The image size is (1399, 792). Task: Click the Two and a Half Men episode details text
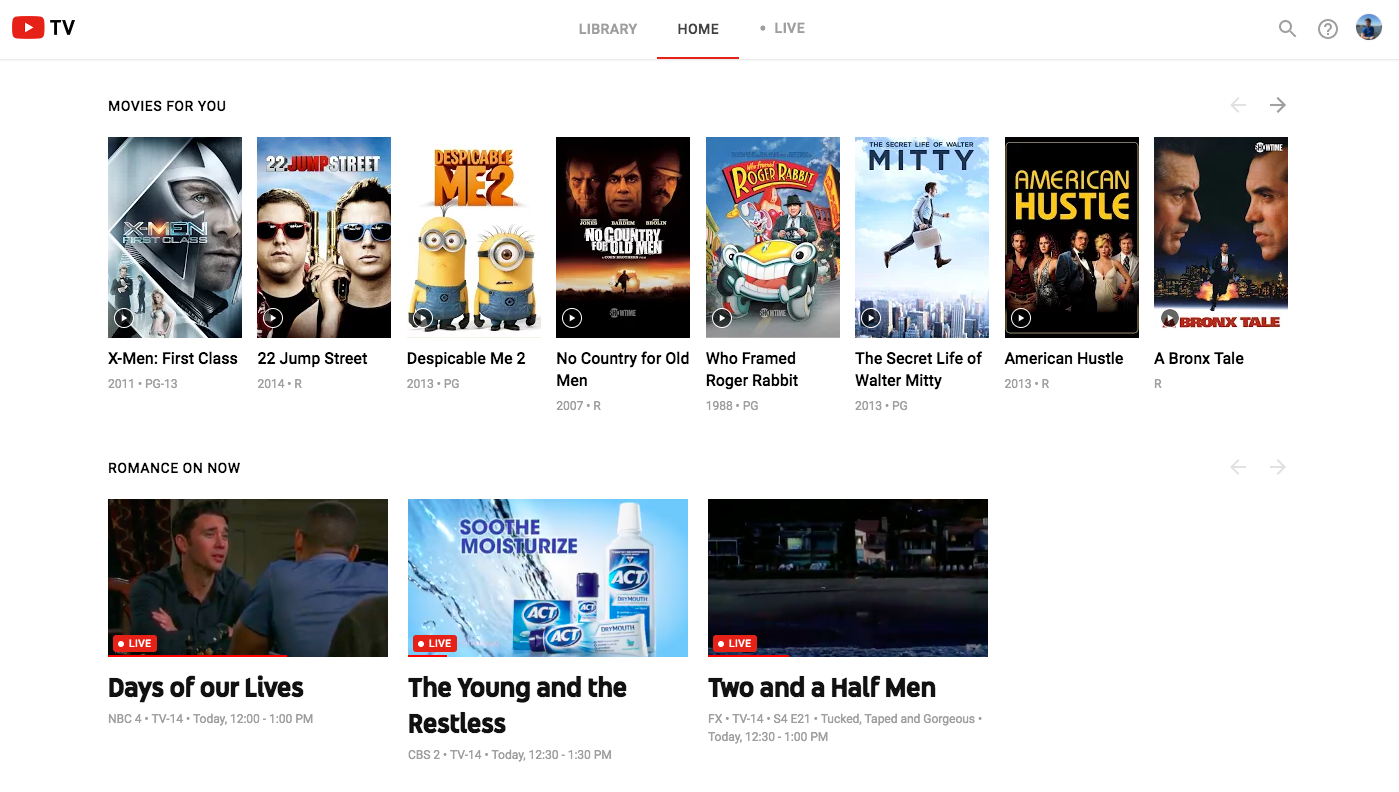tap(845, 728)
